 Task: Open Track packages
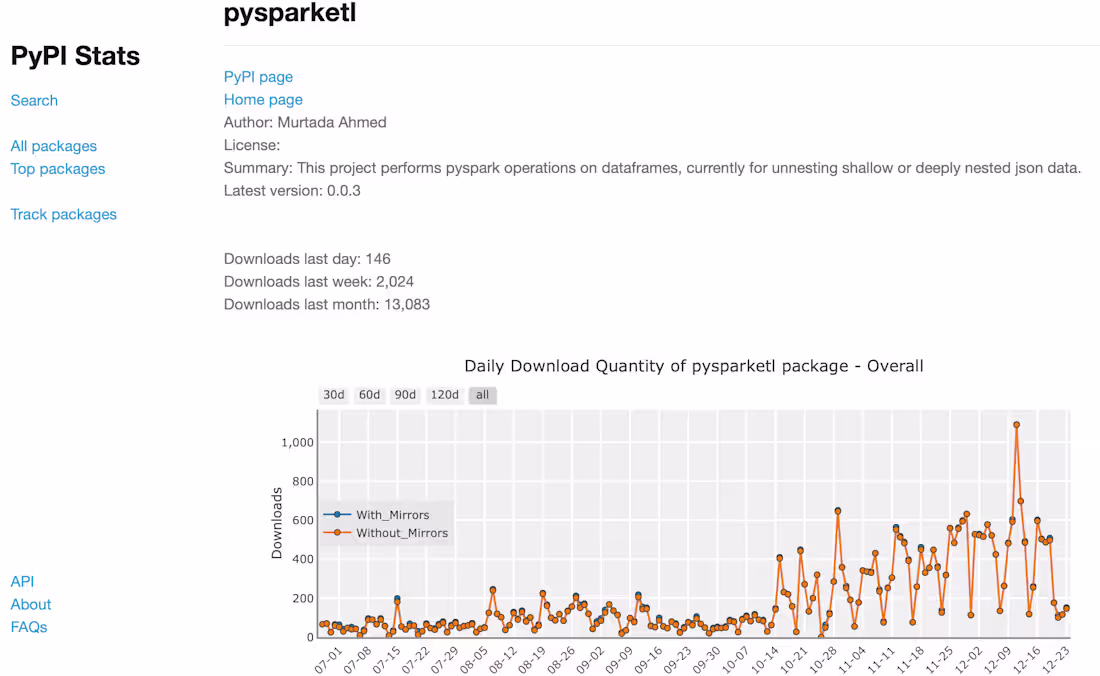(x=63, y=214)
